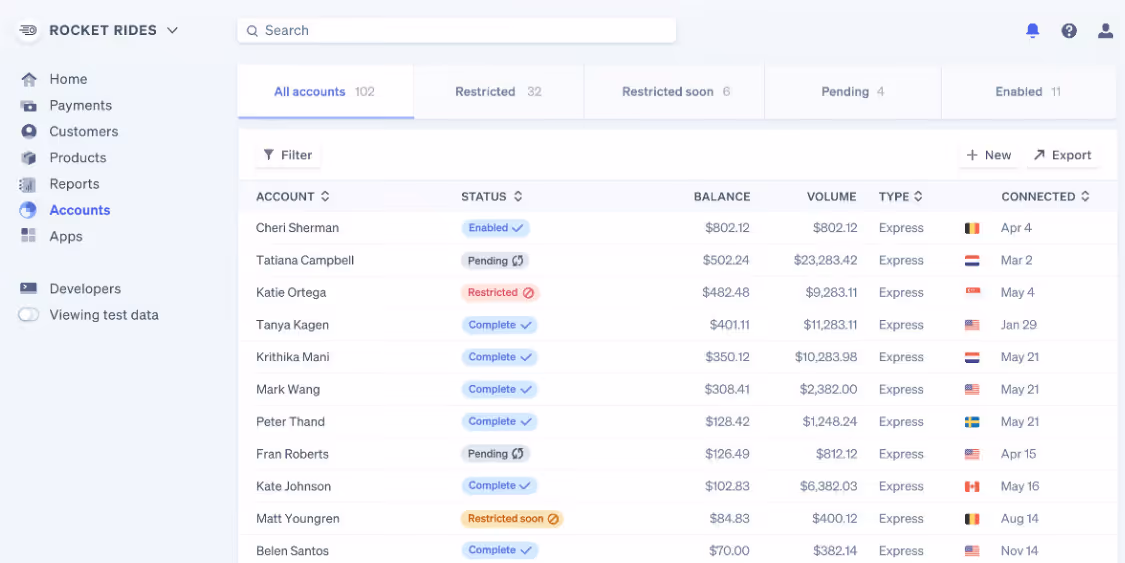Click the Filter funnel icon
The height and width of the screenshot is (563, 1125).
coord(268,155)
